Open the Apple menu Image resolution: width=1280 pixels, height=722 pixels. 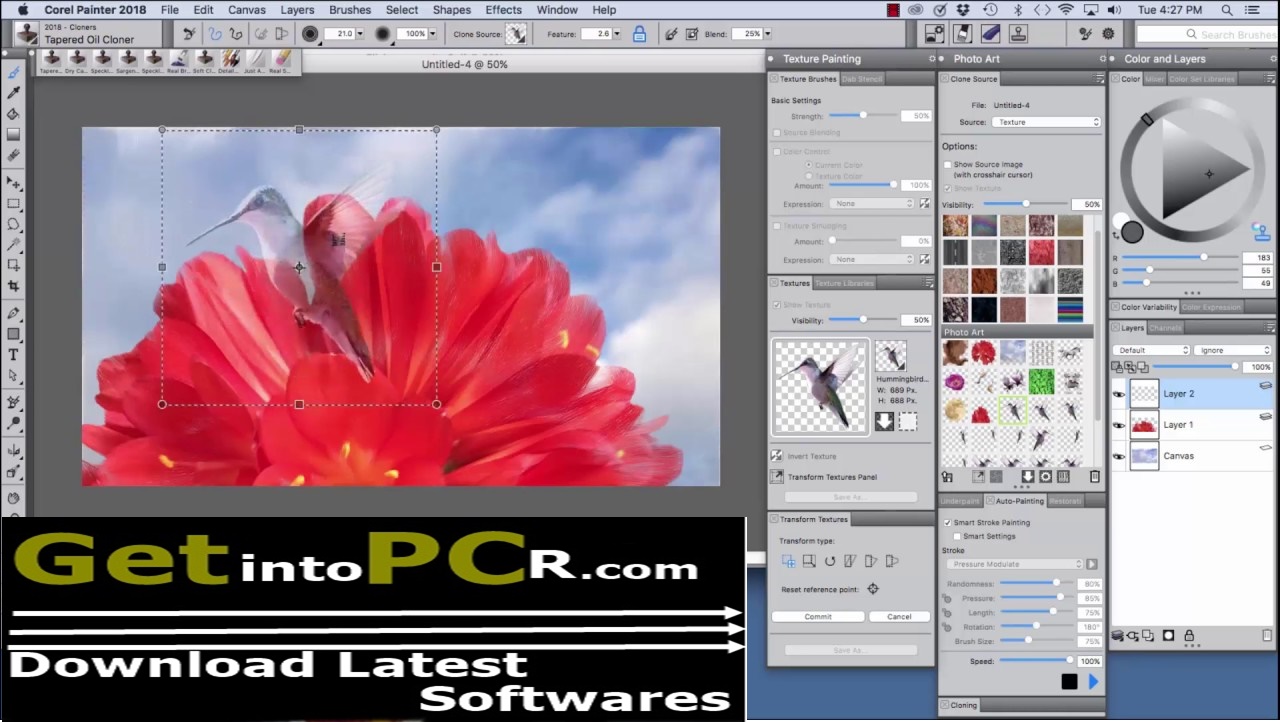click(x=22, y=10)
